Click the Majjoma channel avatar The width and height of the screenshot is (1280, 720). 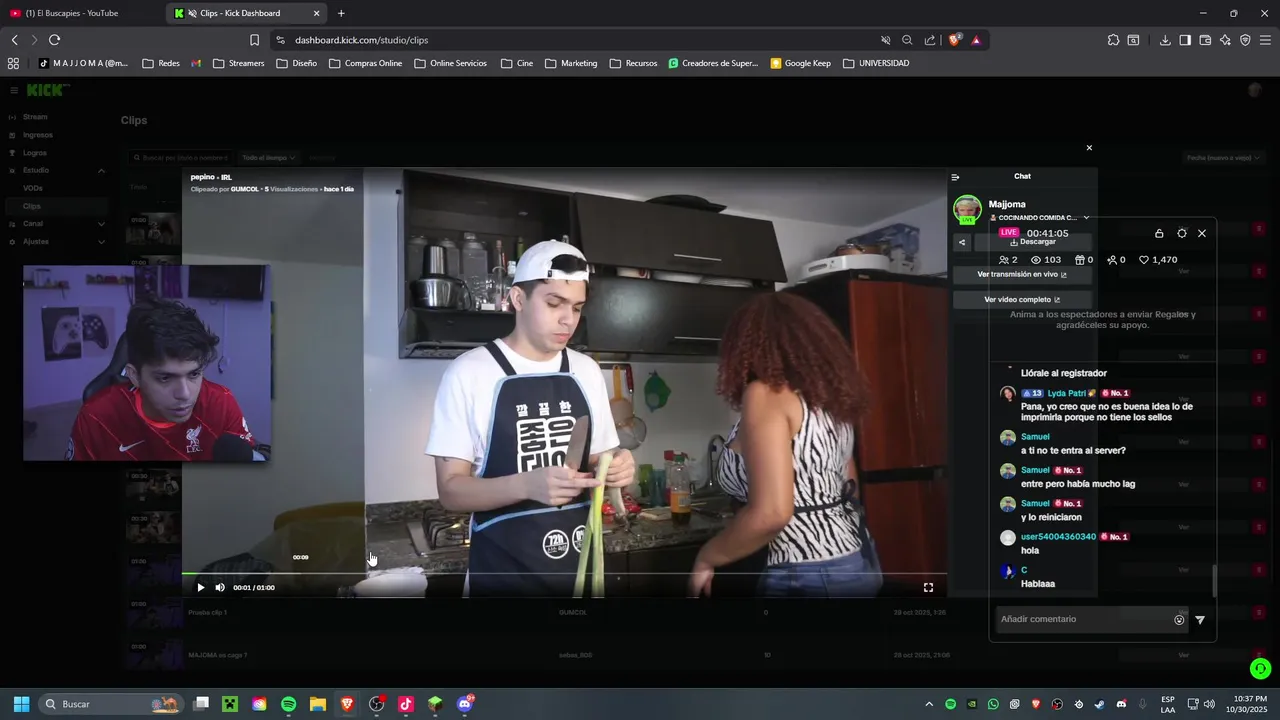point(967,209)
